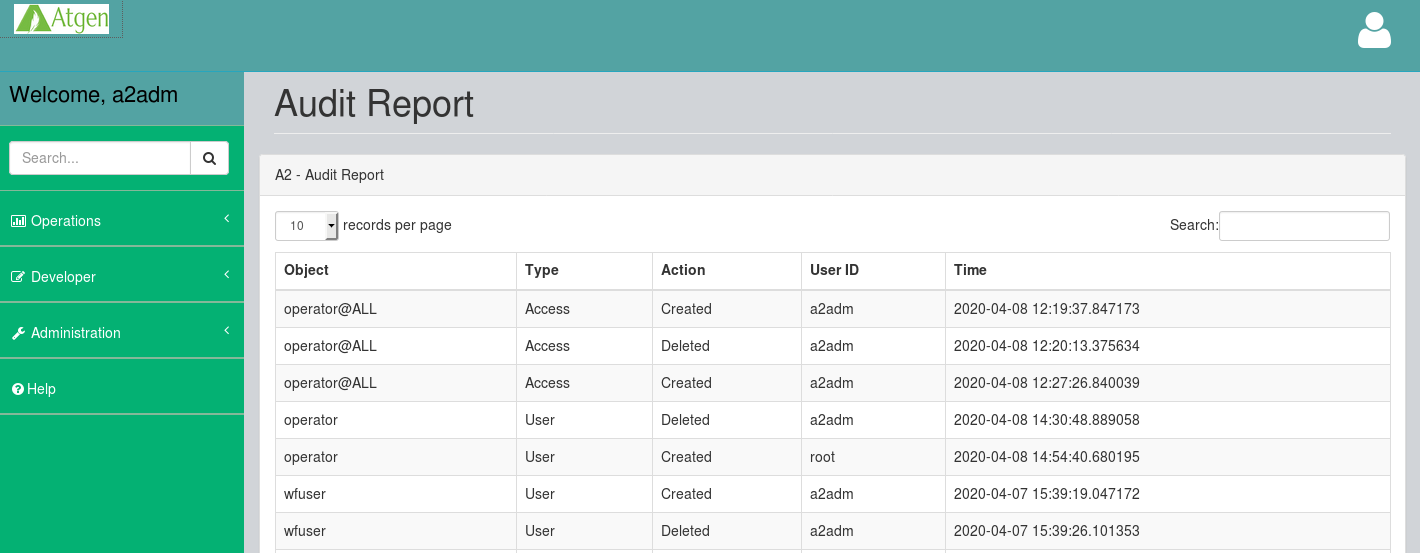
Task: Click the Operations bar chart icon
Action: pos(18,221)
